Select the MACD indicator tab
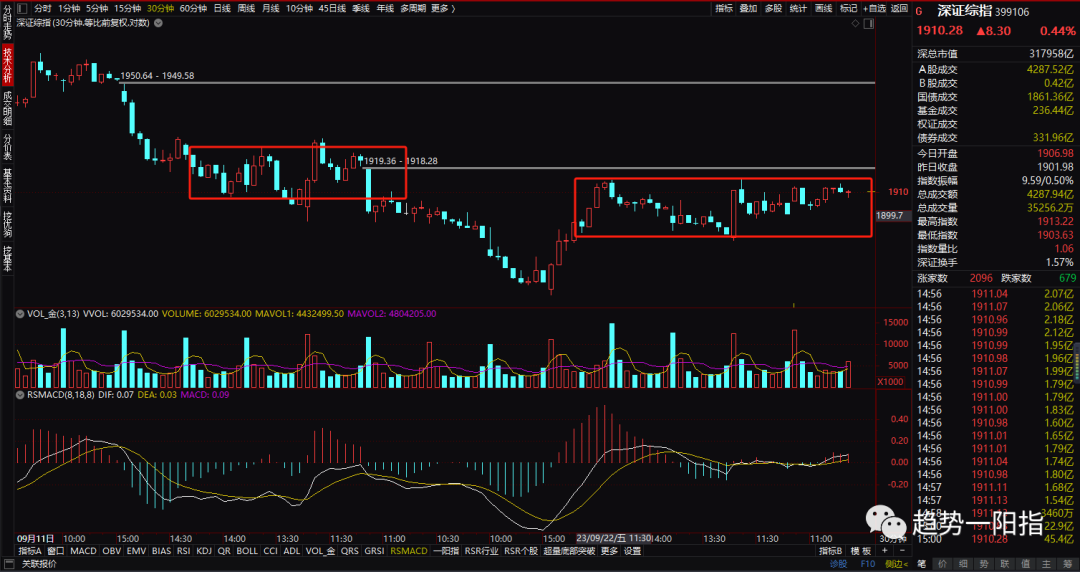 (x=83, y=551)
